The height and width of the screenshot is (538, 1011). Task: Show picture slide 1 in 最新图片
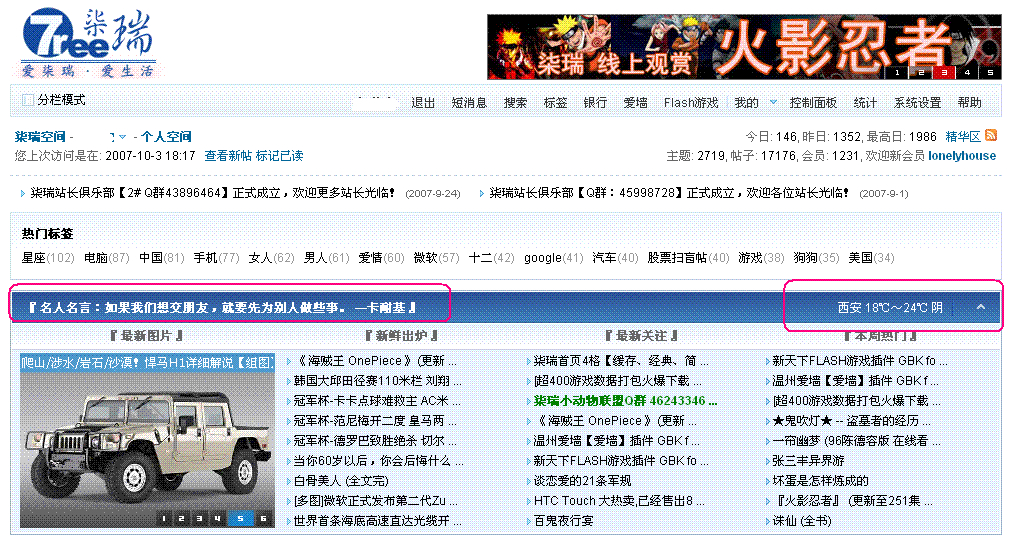[x=164, y=518]
